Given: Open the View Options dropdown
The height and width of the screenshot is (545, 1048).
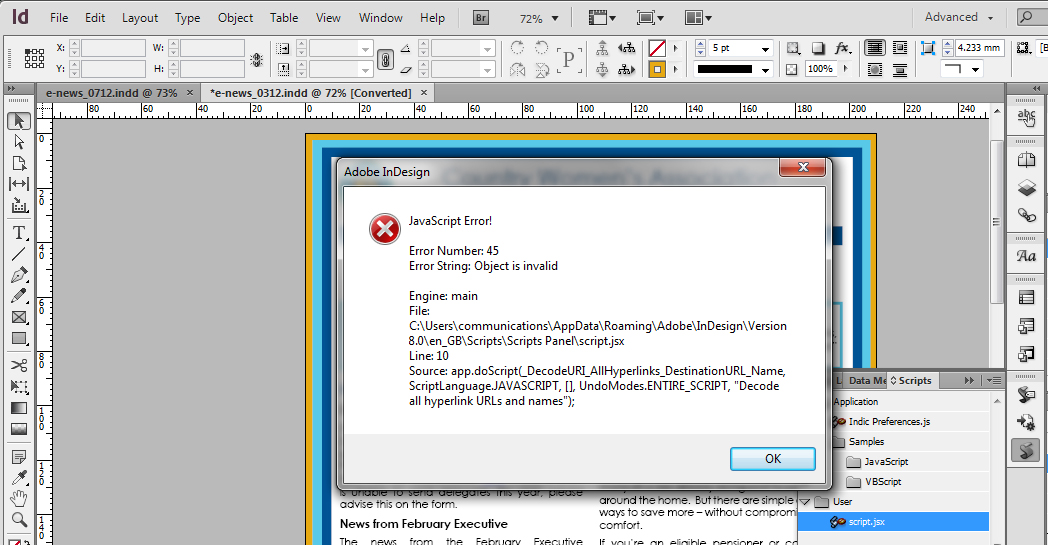Looking at the screenshot, I should pos(602,18).
